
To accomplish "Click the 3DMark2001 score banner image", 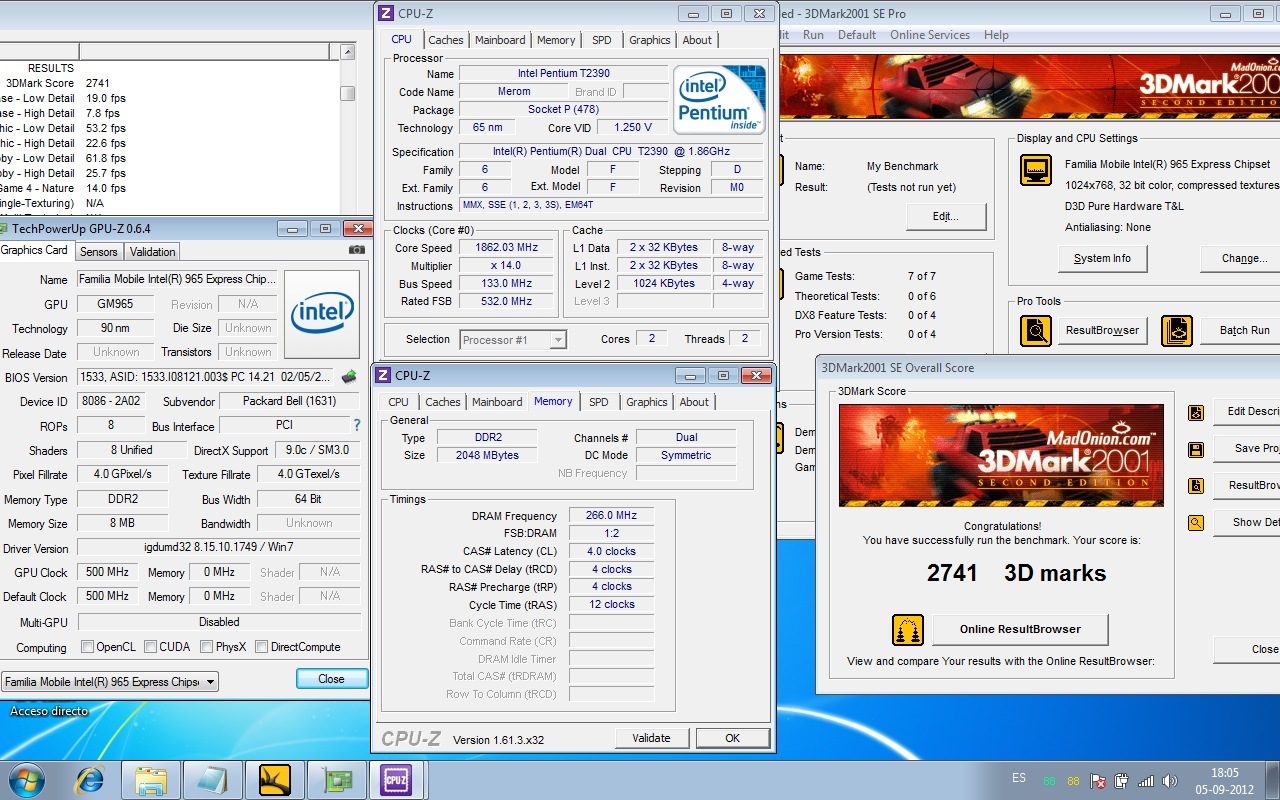I will pyautogui.click(x=1001, y=455).
